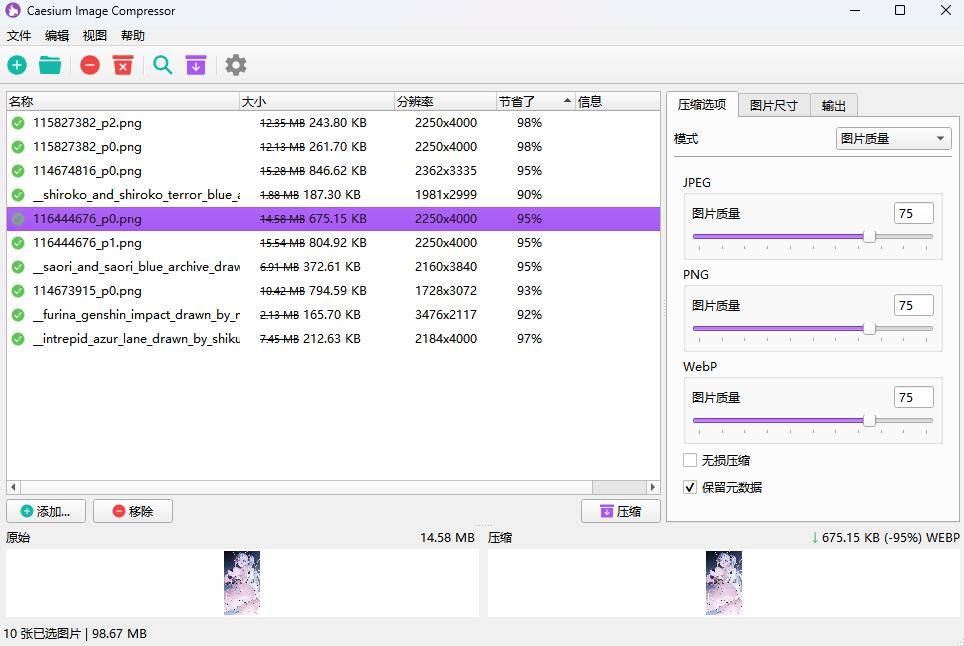Open the 文件 menu
Viewport: 964px width, 646px height.
[x=19, y=36]
